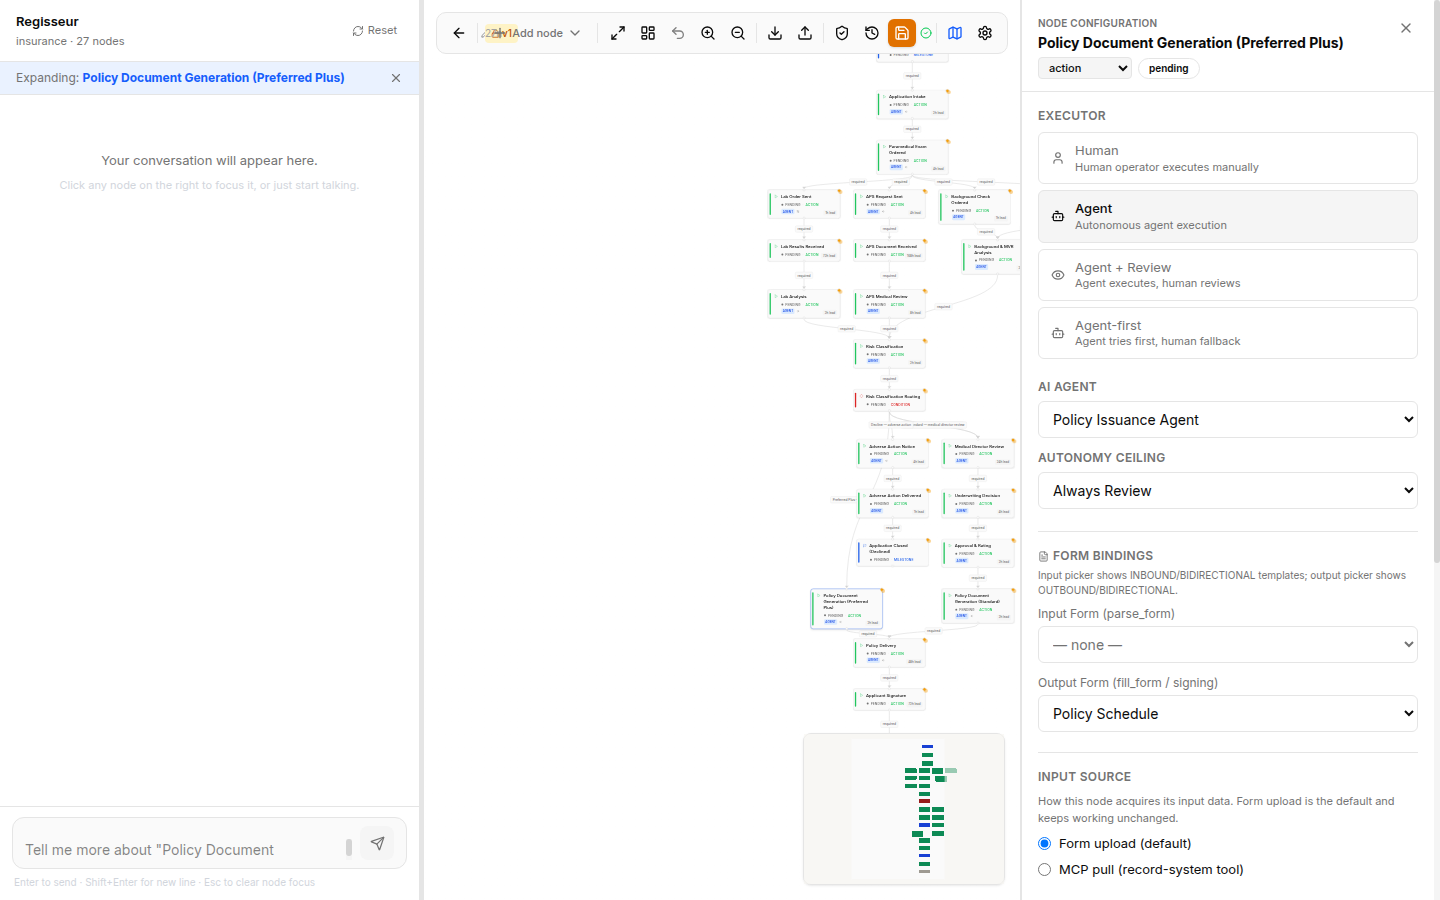Select Agent executor option
The image size is (1440, 900).
pos(1228,216)
